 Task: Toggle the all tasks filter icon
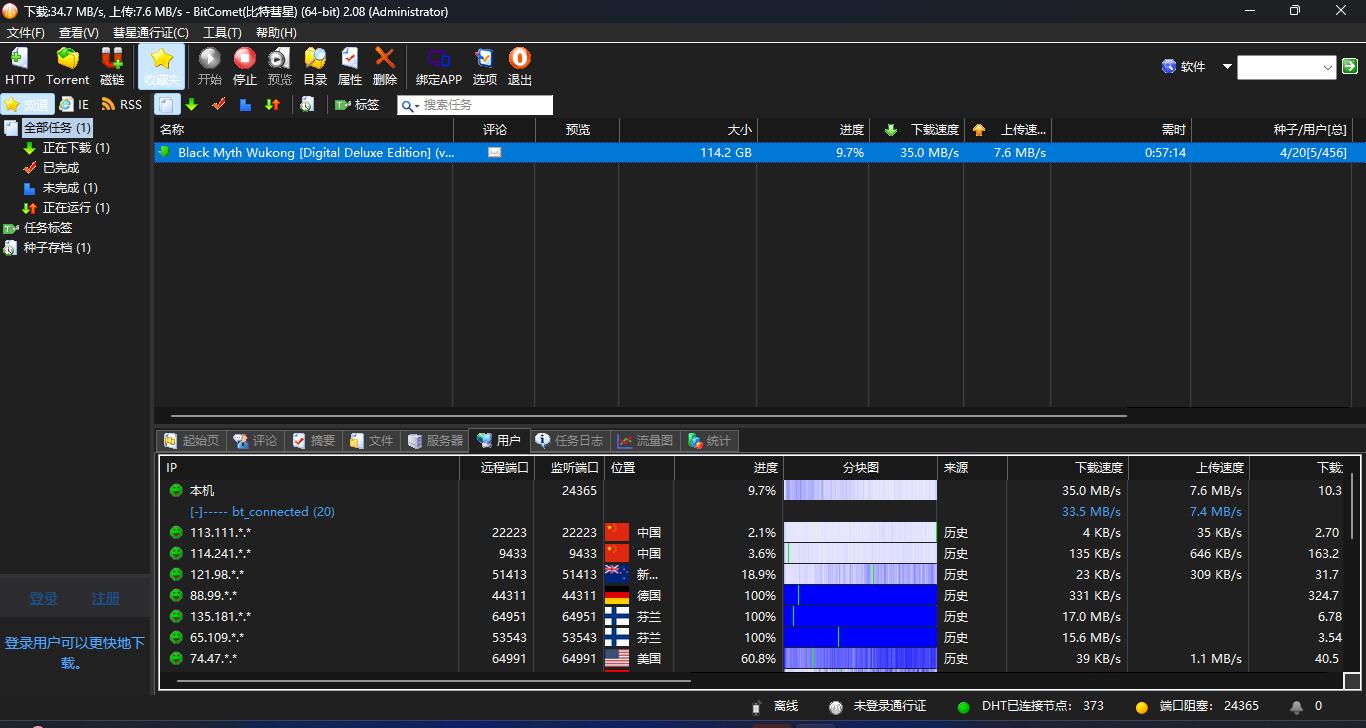click(x=167, y=104)
